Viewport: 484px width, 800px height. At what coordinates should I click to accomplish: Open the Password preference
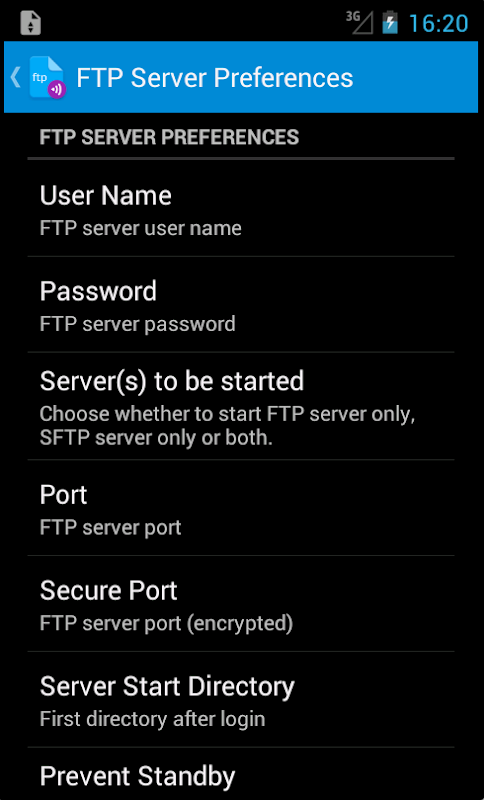[241, 305]
